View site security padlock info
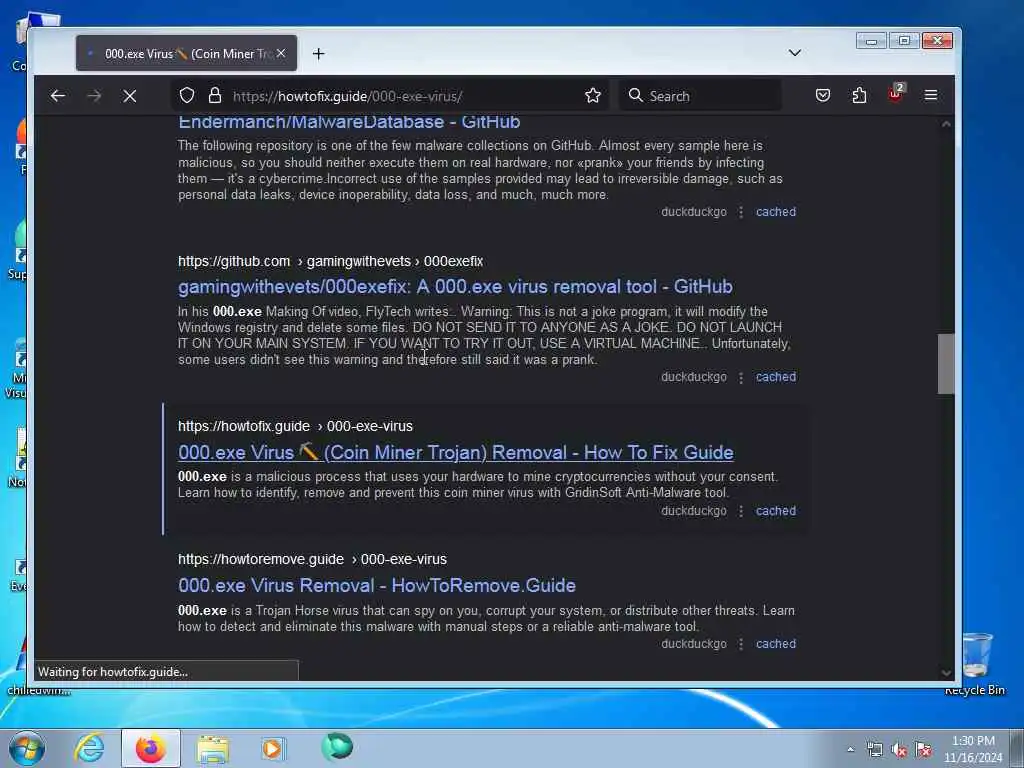Screen dimensions: 1024x768 pos(215,96)
